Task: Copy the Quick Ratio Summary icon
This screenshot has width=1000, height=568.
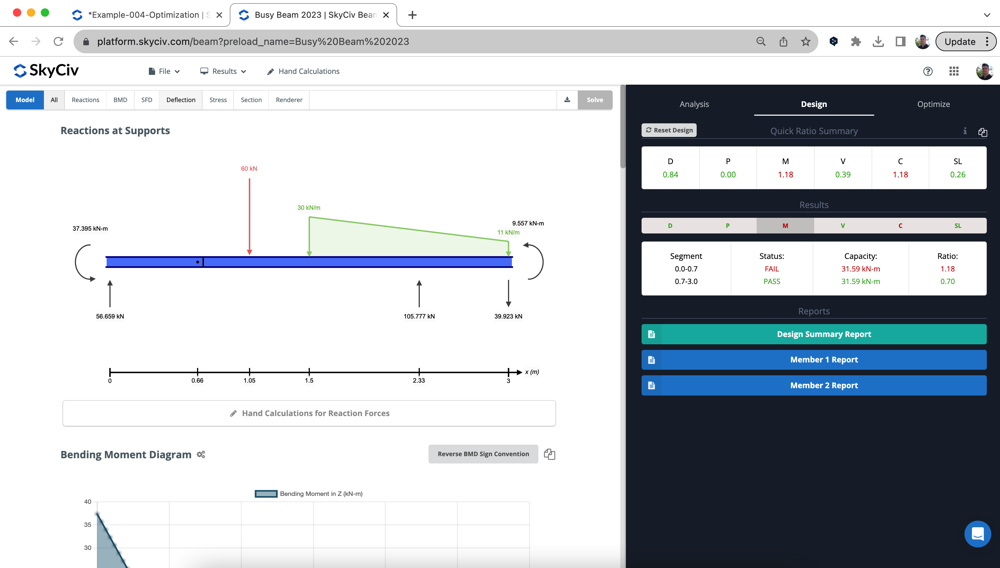Action: (x=983, y=132)
